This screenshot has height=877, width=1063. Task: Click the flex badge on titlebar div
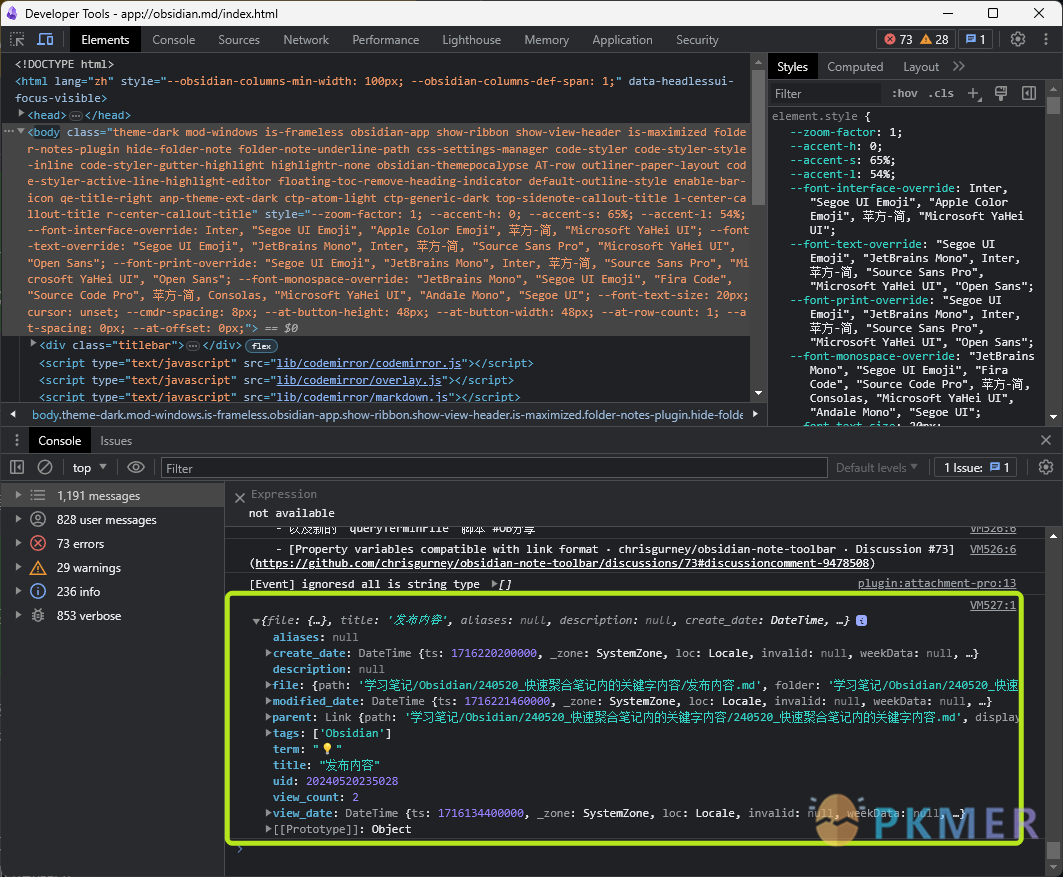pos(261,346)
